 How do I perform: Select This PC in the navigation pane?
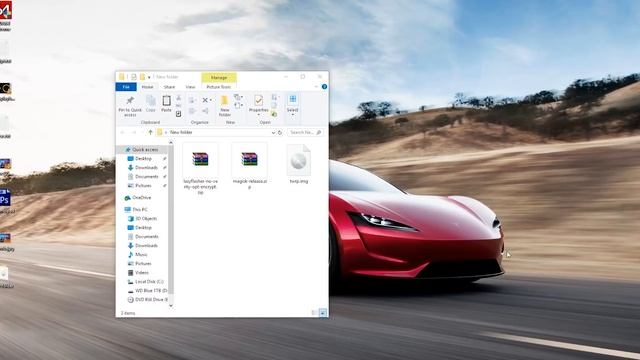(140, 209)
